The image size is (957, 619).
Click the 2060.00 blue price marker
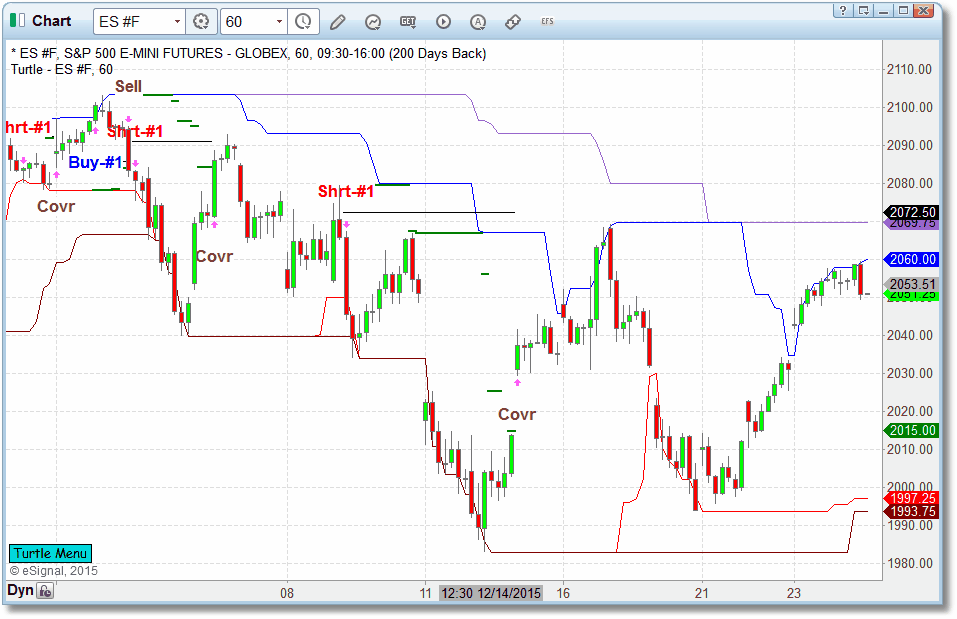tap(912, 259)
